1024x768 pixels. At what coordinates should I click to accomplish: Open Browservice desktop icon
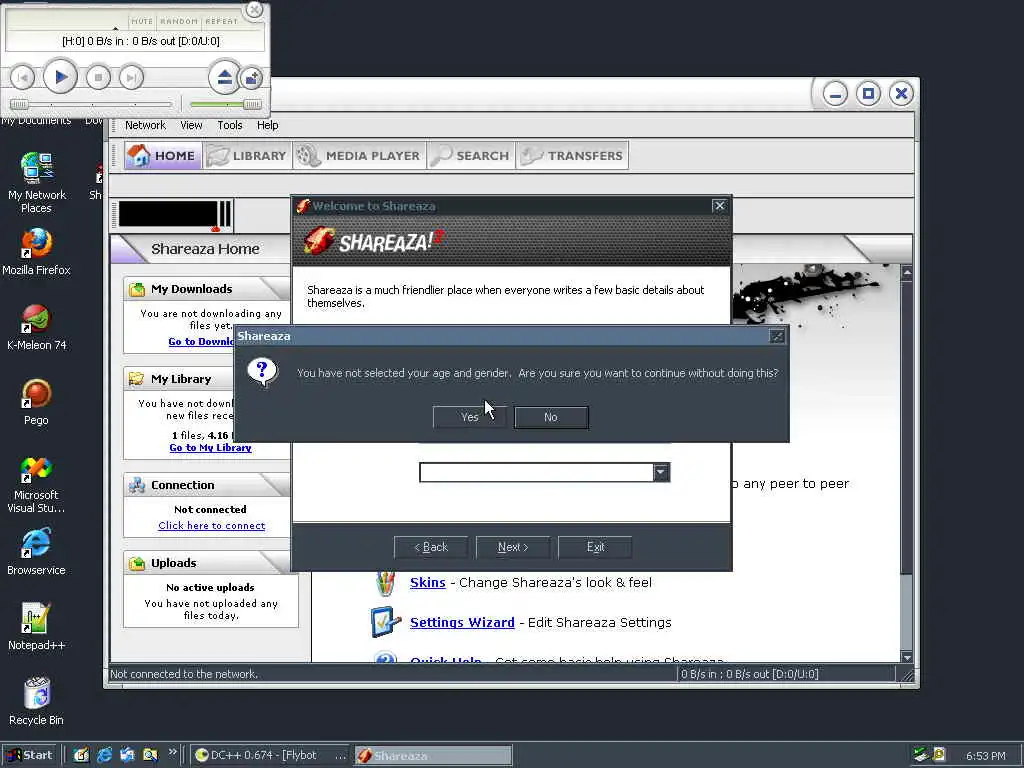[x=37, y=552]
